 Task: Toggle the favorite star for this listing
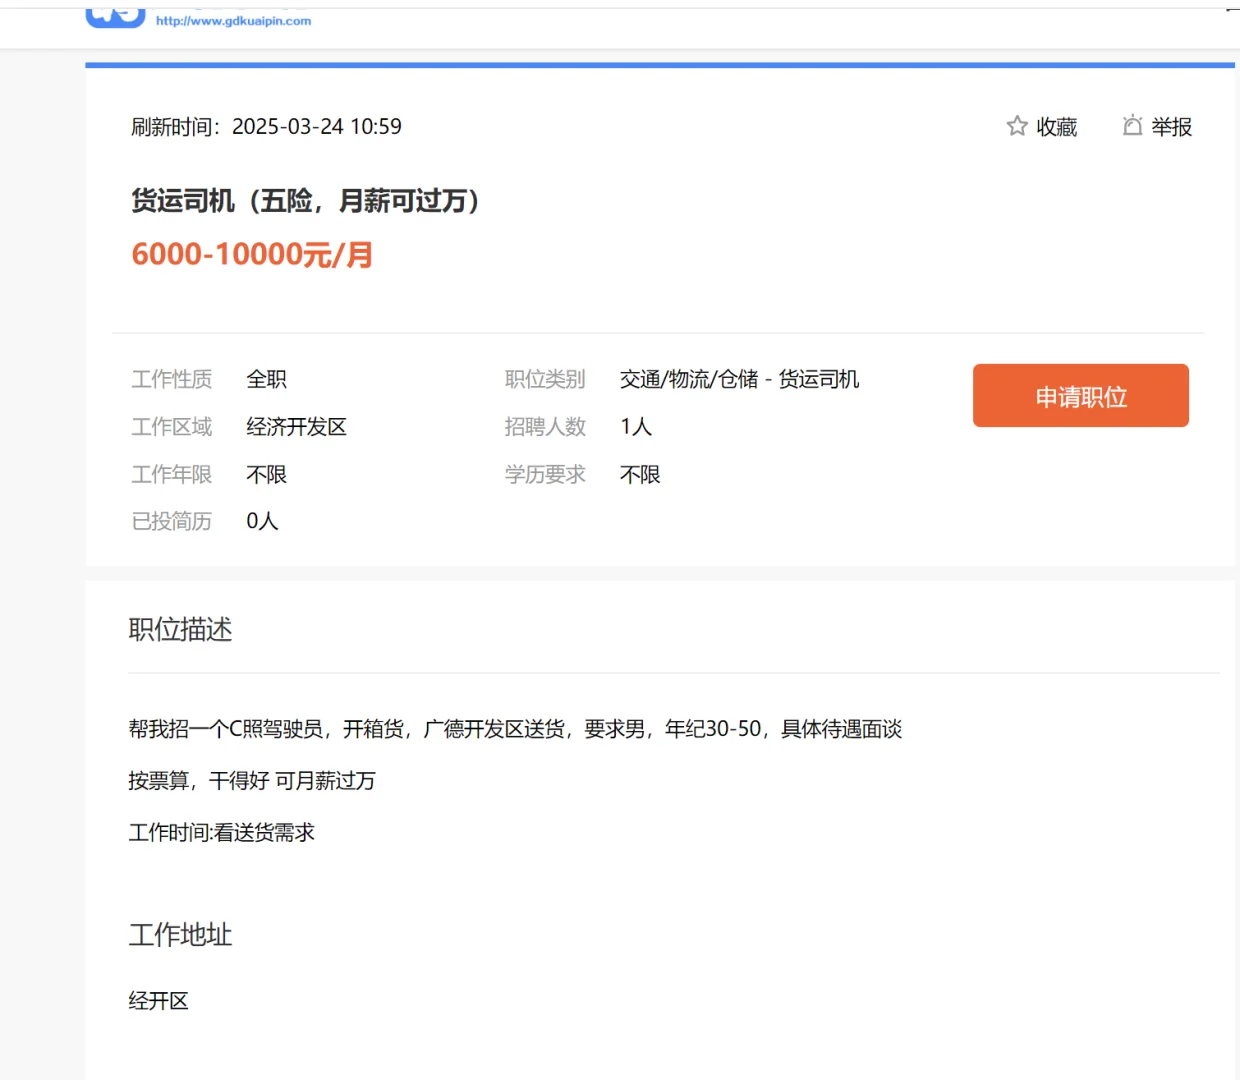click(1015, 126)
